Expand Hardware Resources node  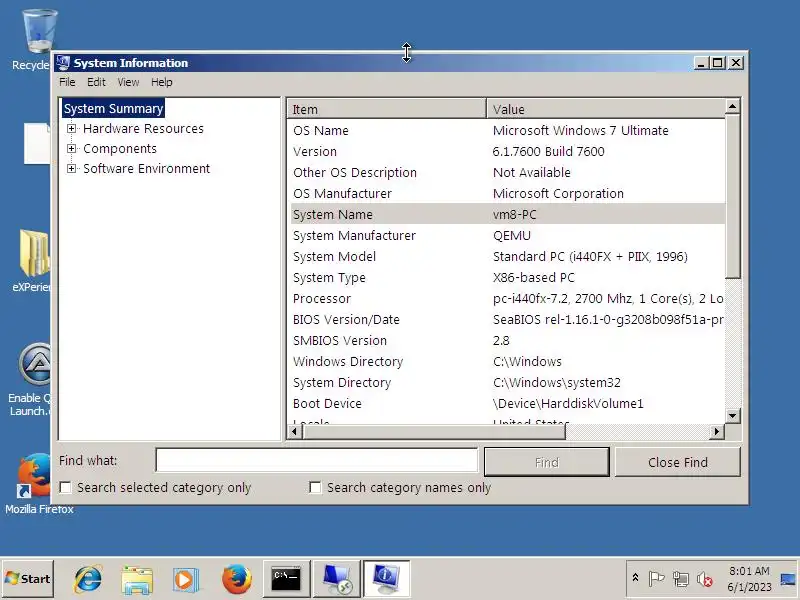click(71, 129)
